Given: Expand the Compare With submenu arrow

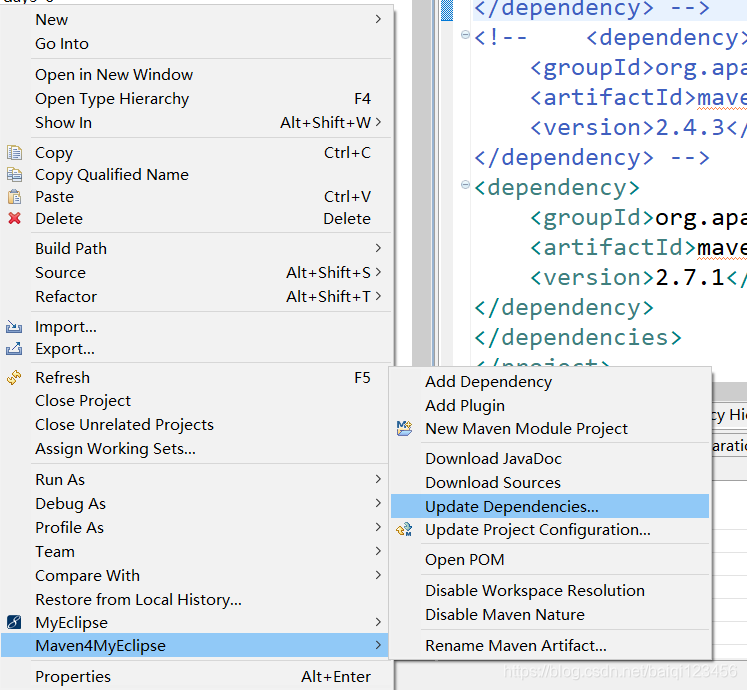Looking at the screenshot, I should (378, 575).
